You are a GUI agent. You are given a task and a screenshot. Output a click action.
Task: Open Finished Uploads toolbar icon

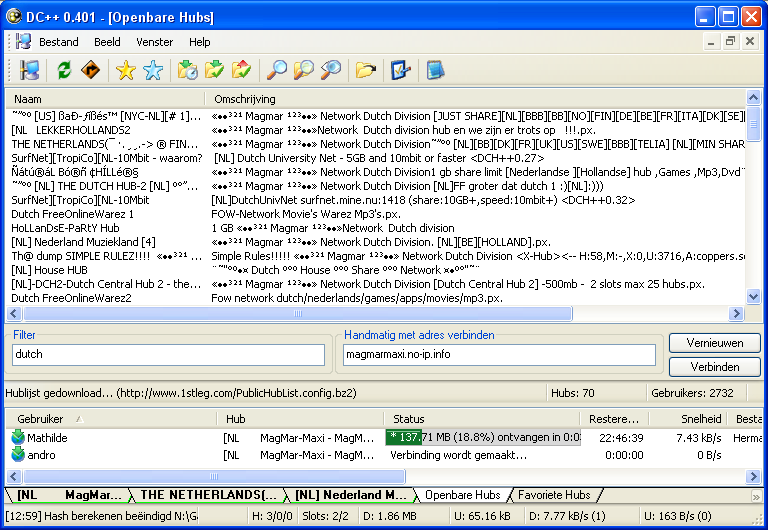pos(241,70)
